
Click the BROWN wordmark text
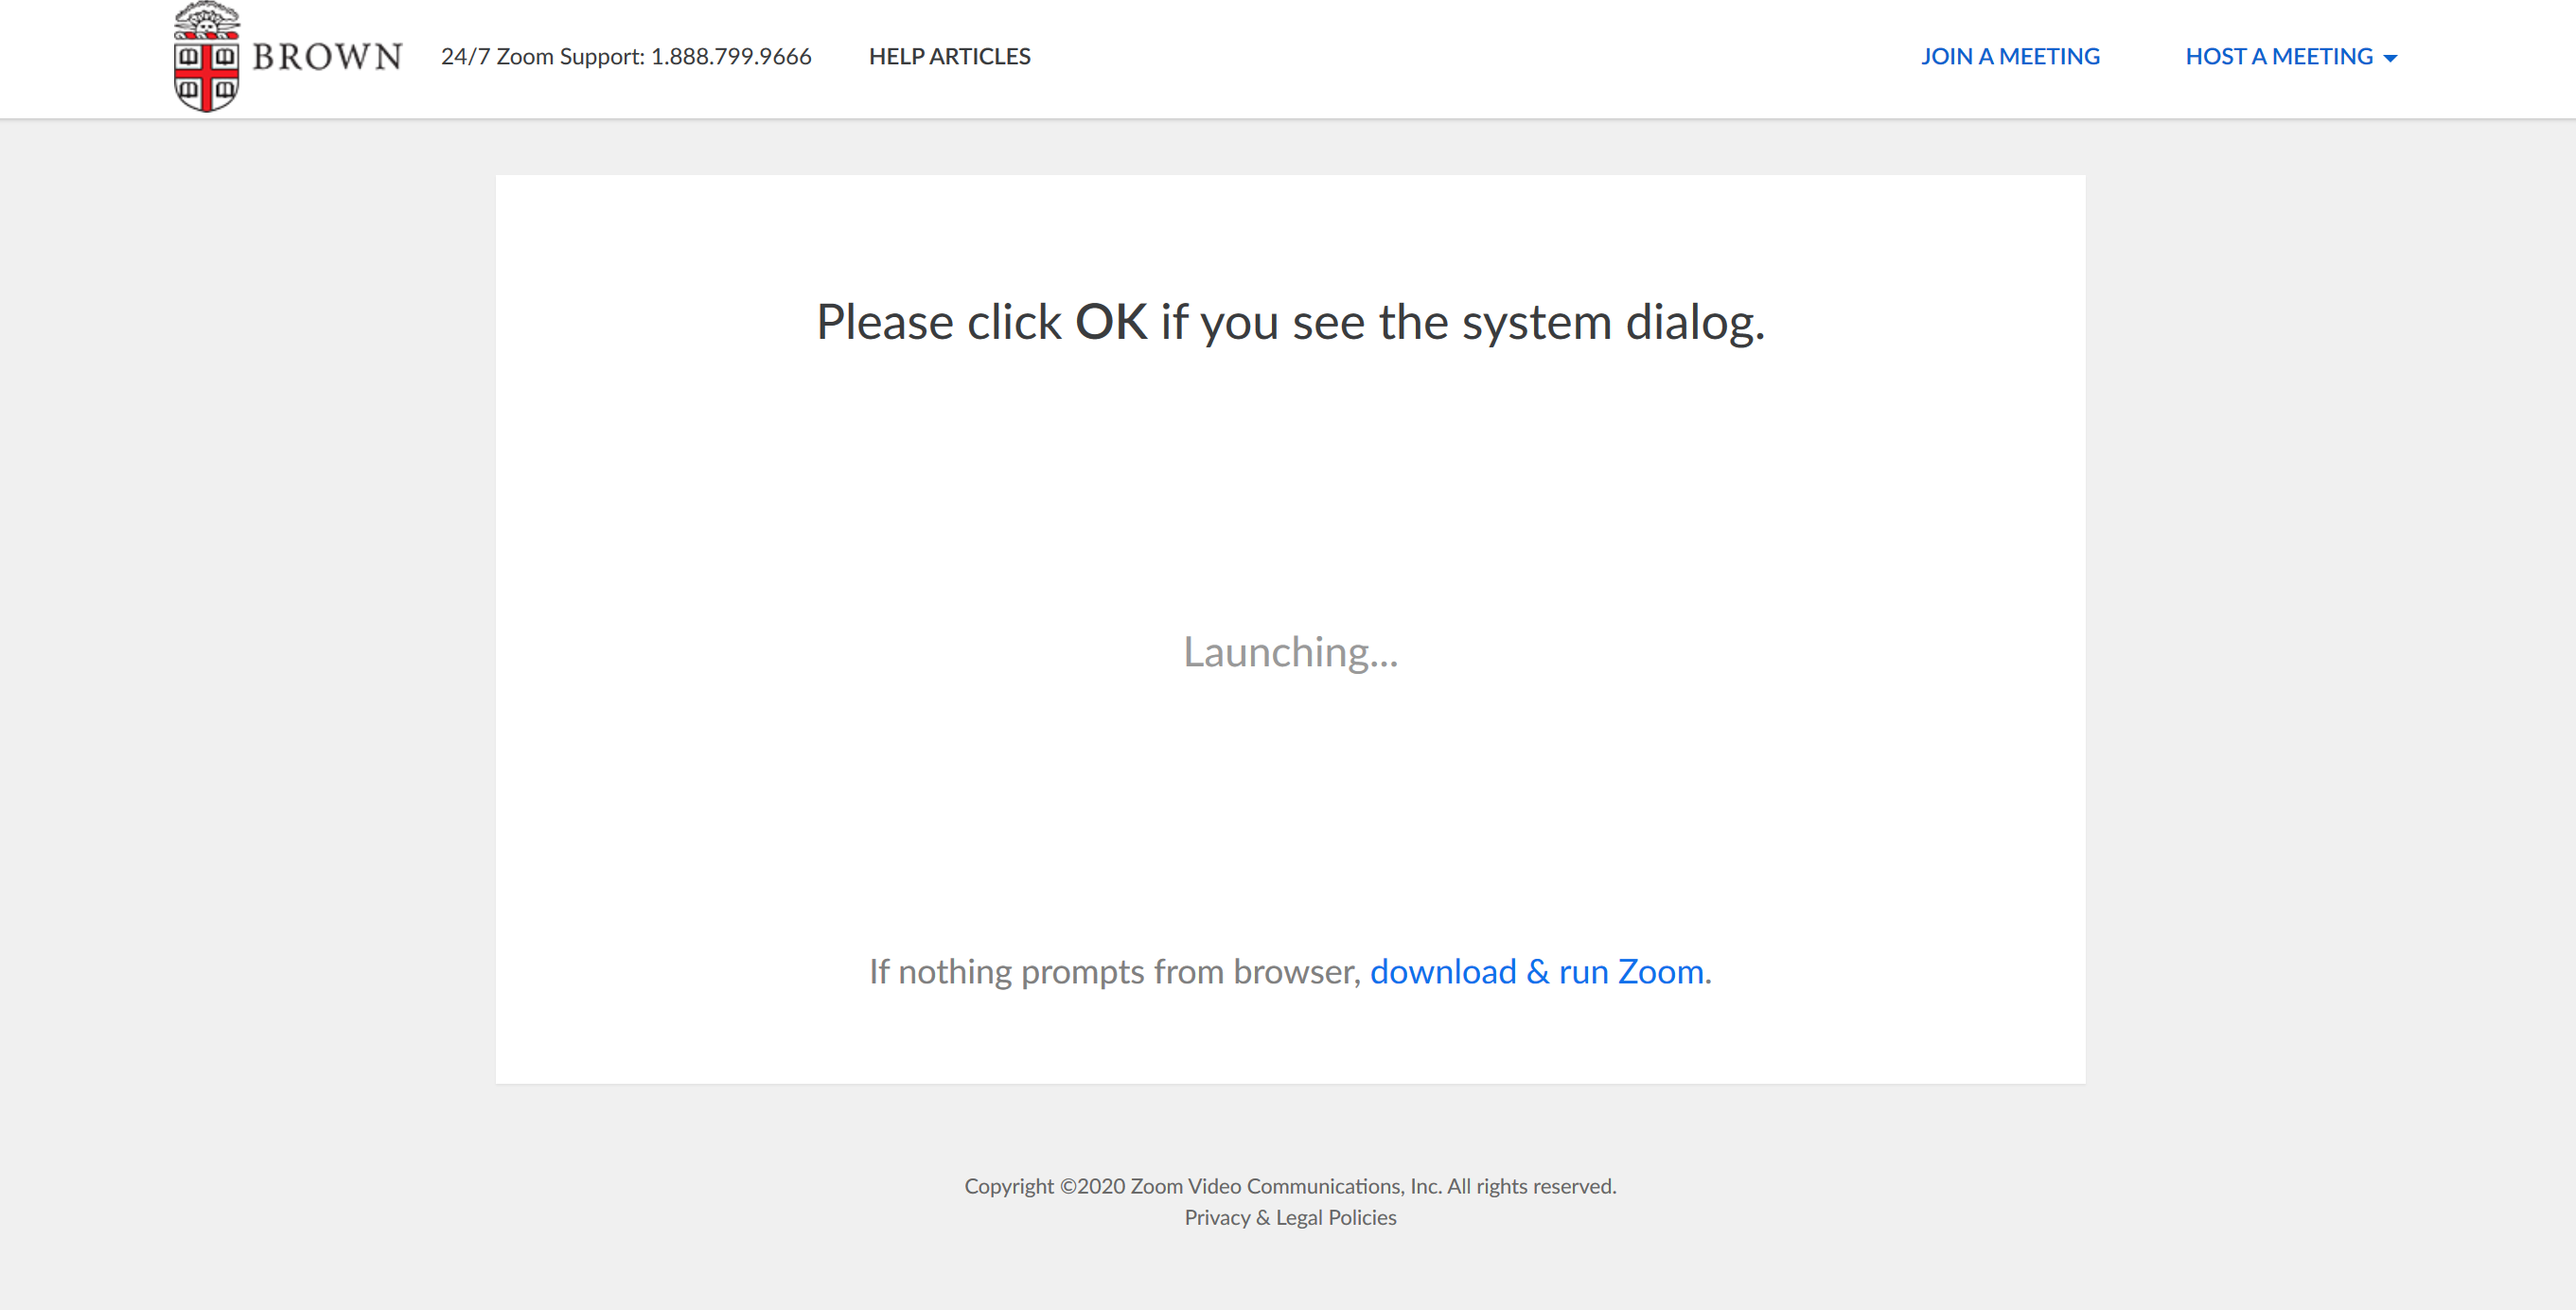(327, 57)
